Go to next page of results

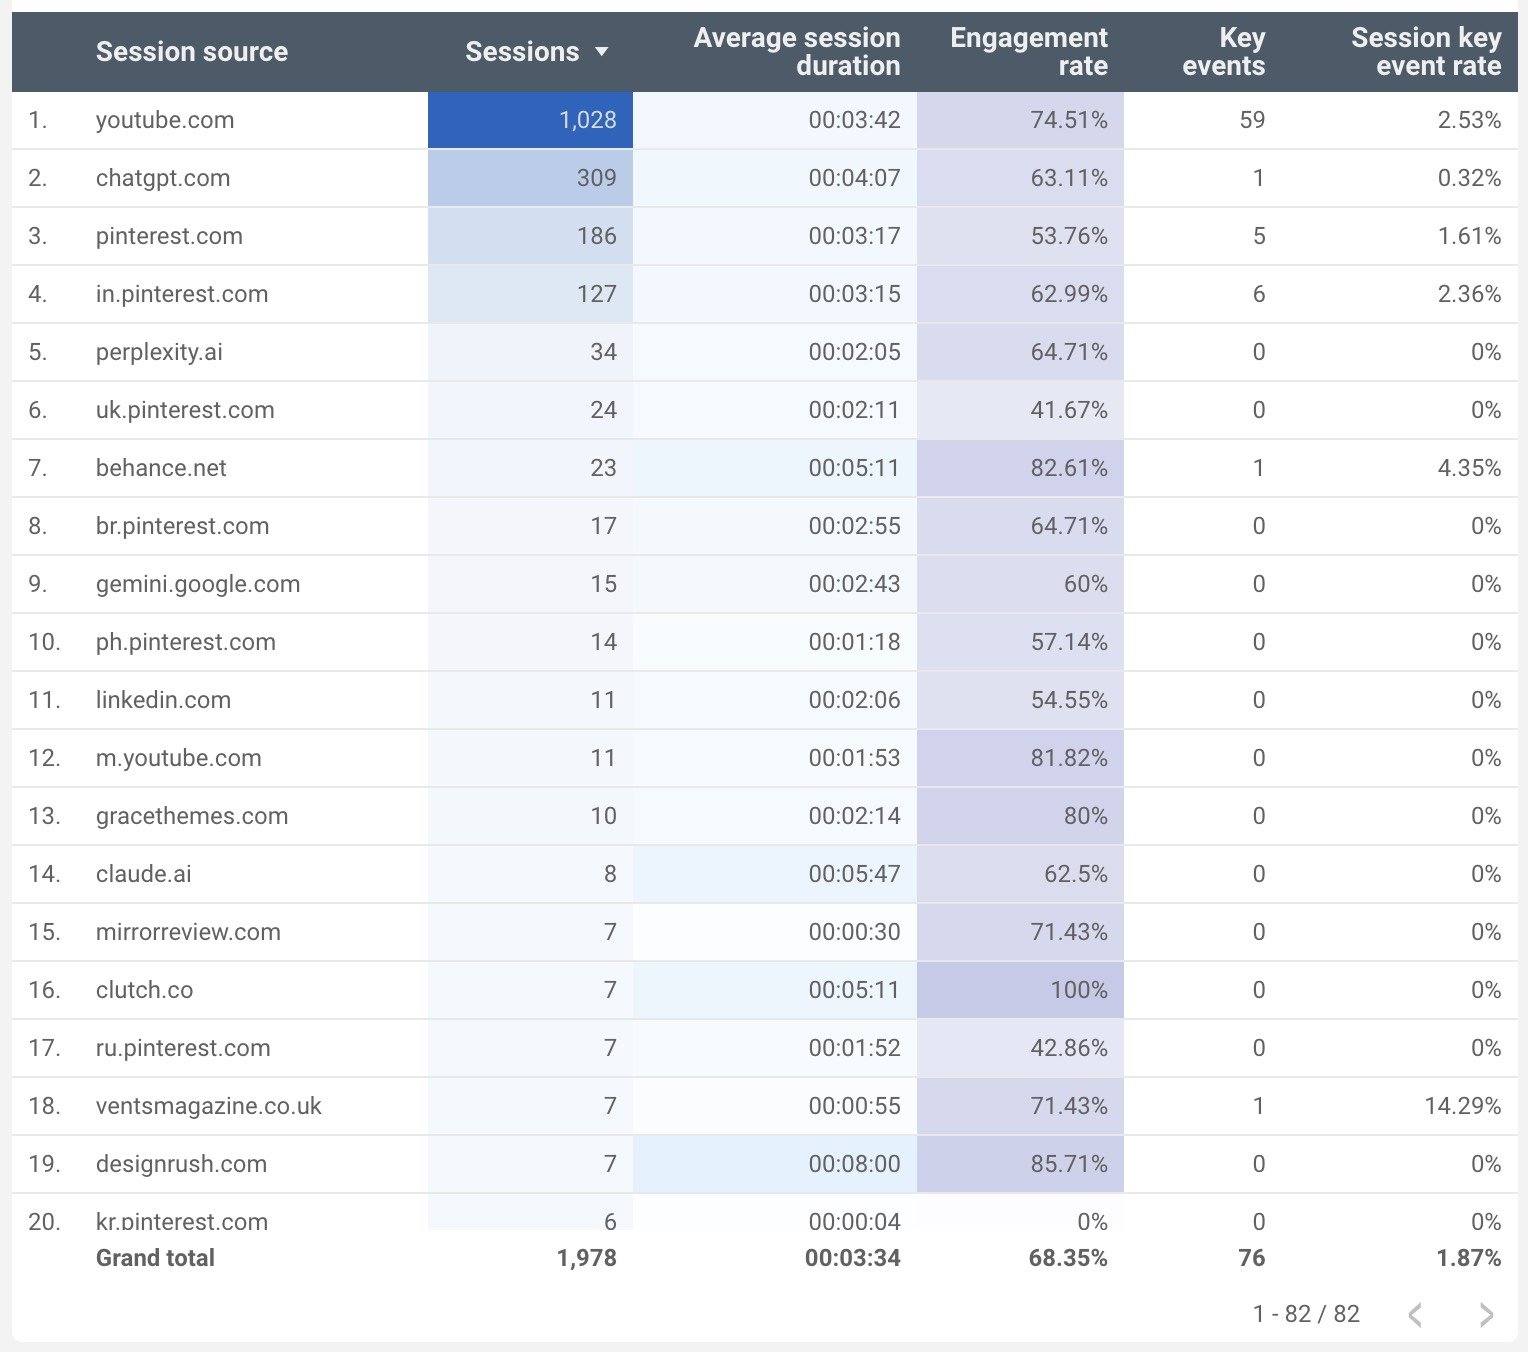point(1486,1314)
